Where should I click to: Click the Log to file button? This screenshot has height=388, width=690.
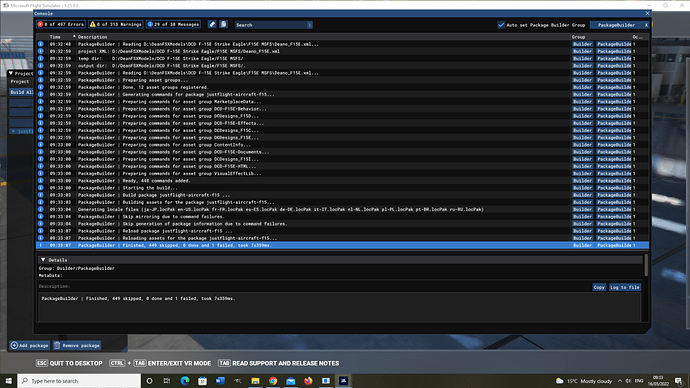(624, 287)
